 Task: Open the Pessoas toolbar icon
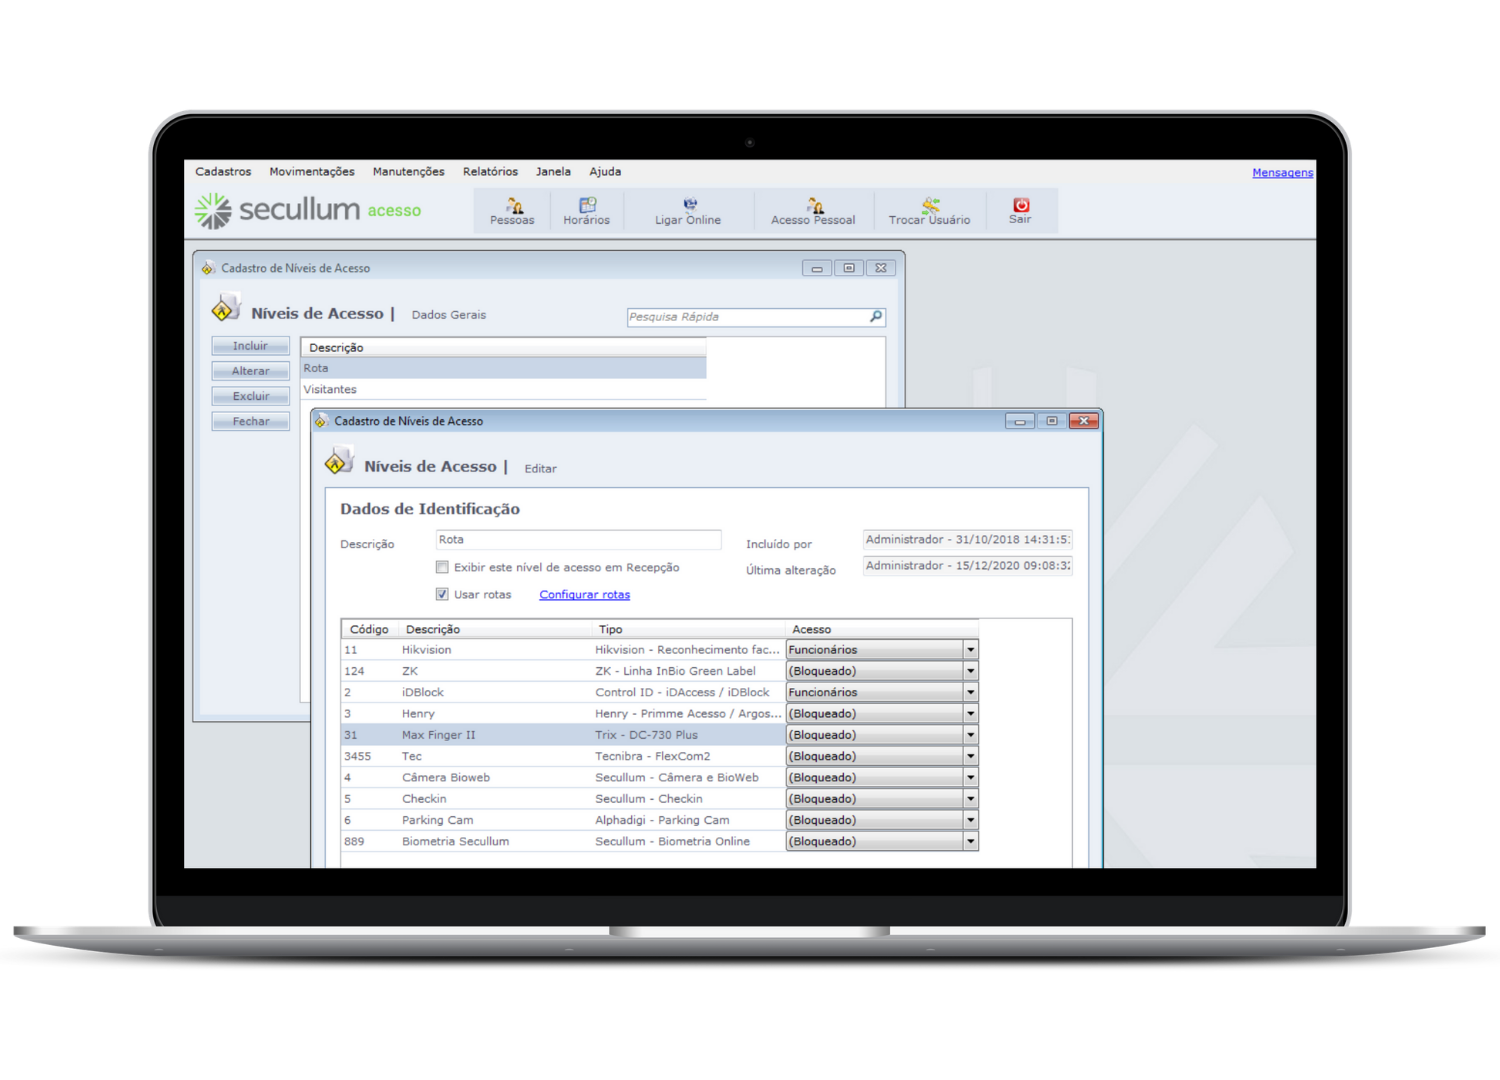(512, 210)
